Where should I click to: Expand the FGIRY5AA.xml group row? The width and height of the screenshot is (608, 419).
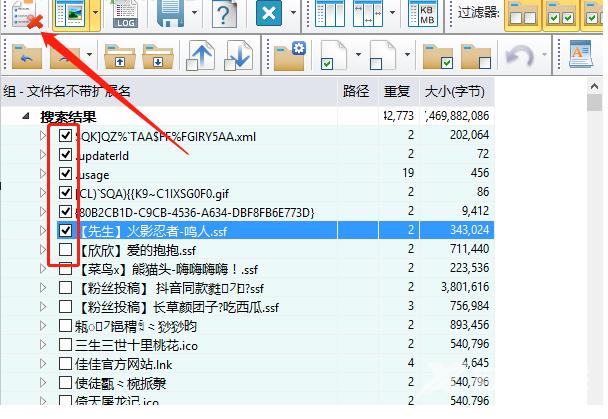[43, 136]
